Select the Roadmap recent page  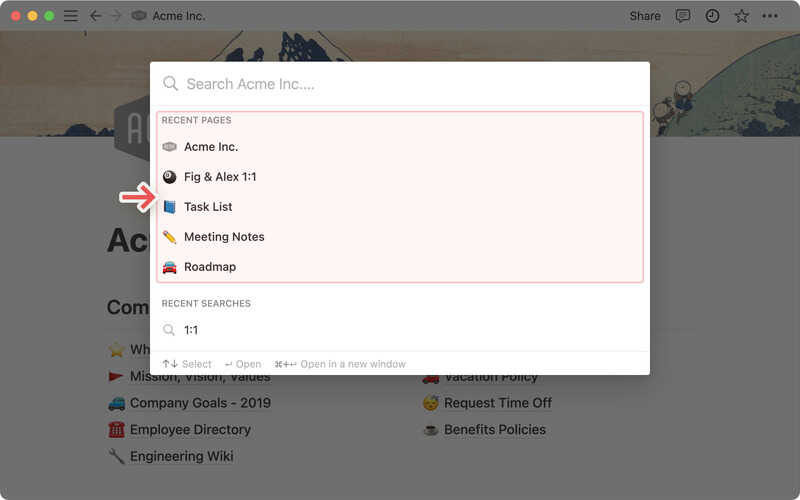pos(400,267)
